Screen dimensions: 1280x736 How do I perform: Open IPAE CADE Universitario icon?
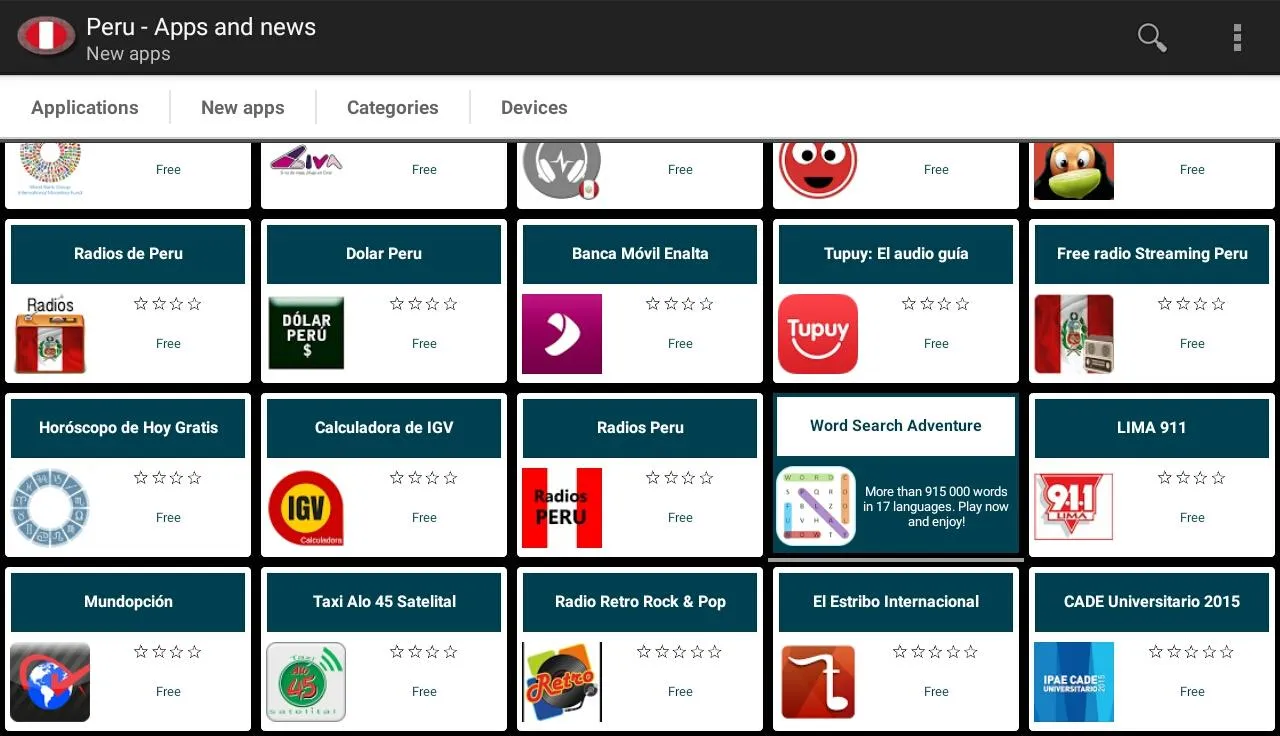point(1074,682)
